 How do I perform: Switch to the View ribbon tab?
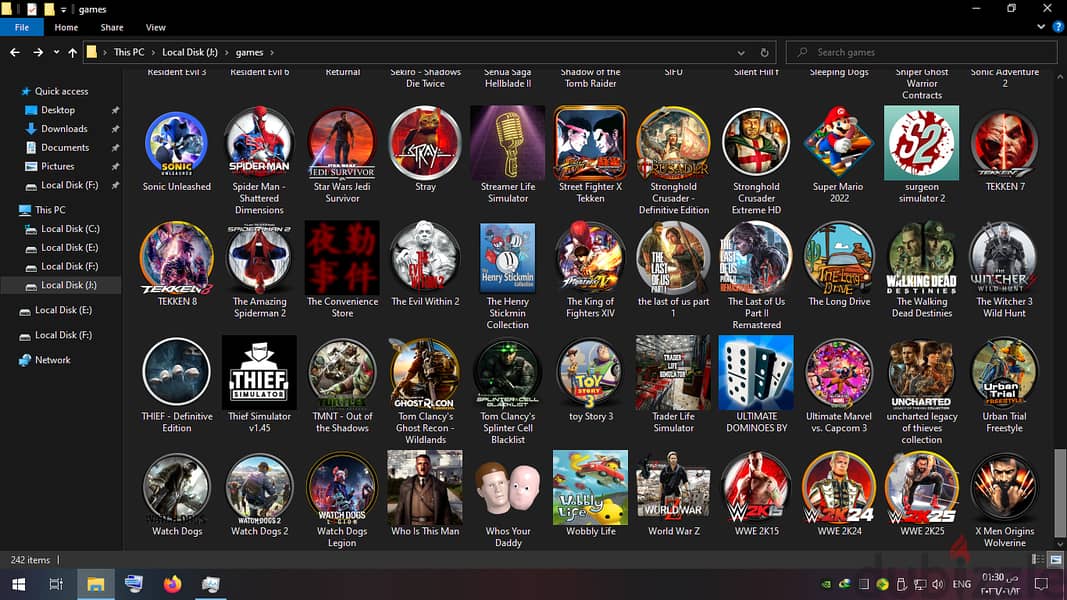point(155,27)
